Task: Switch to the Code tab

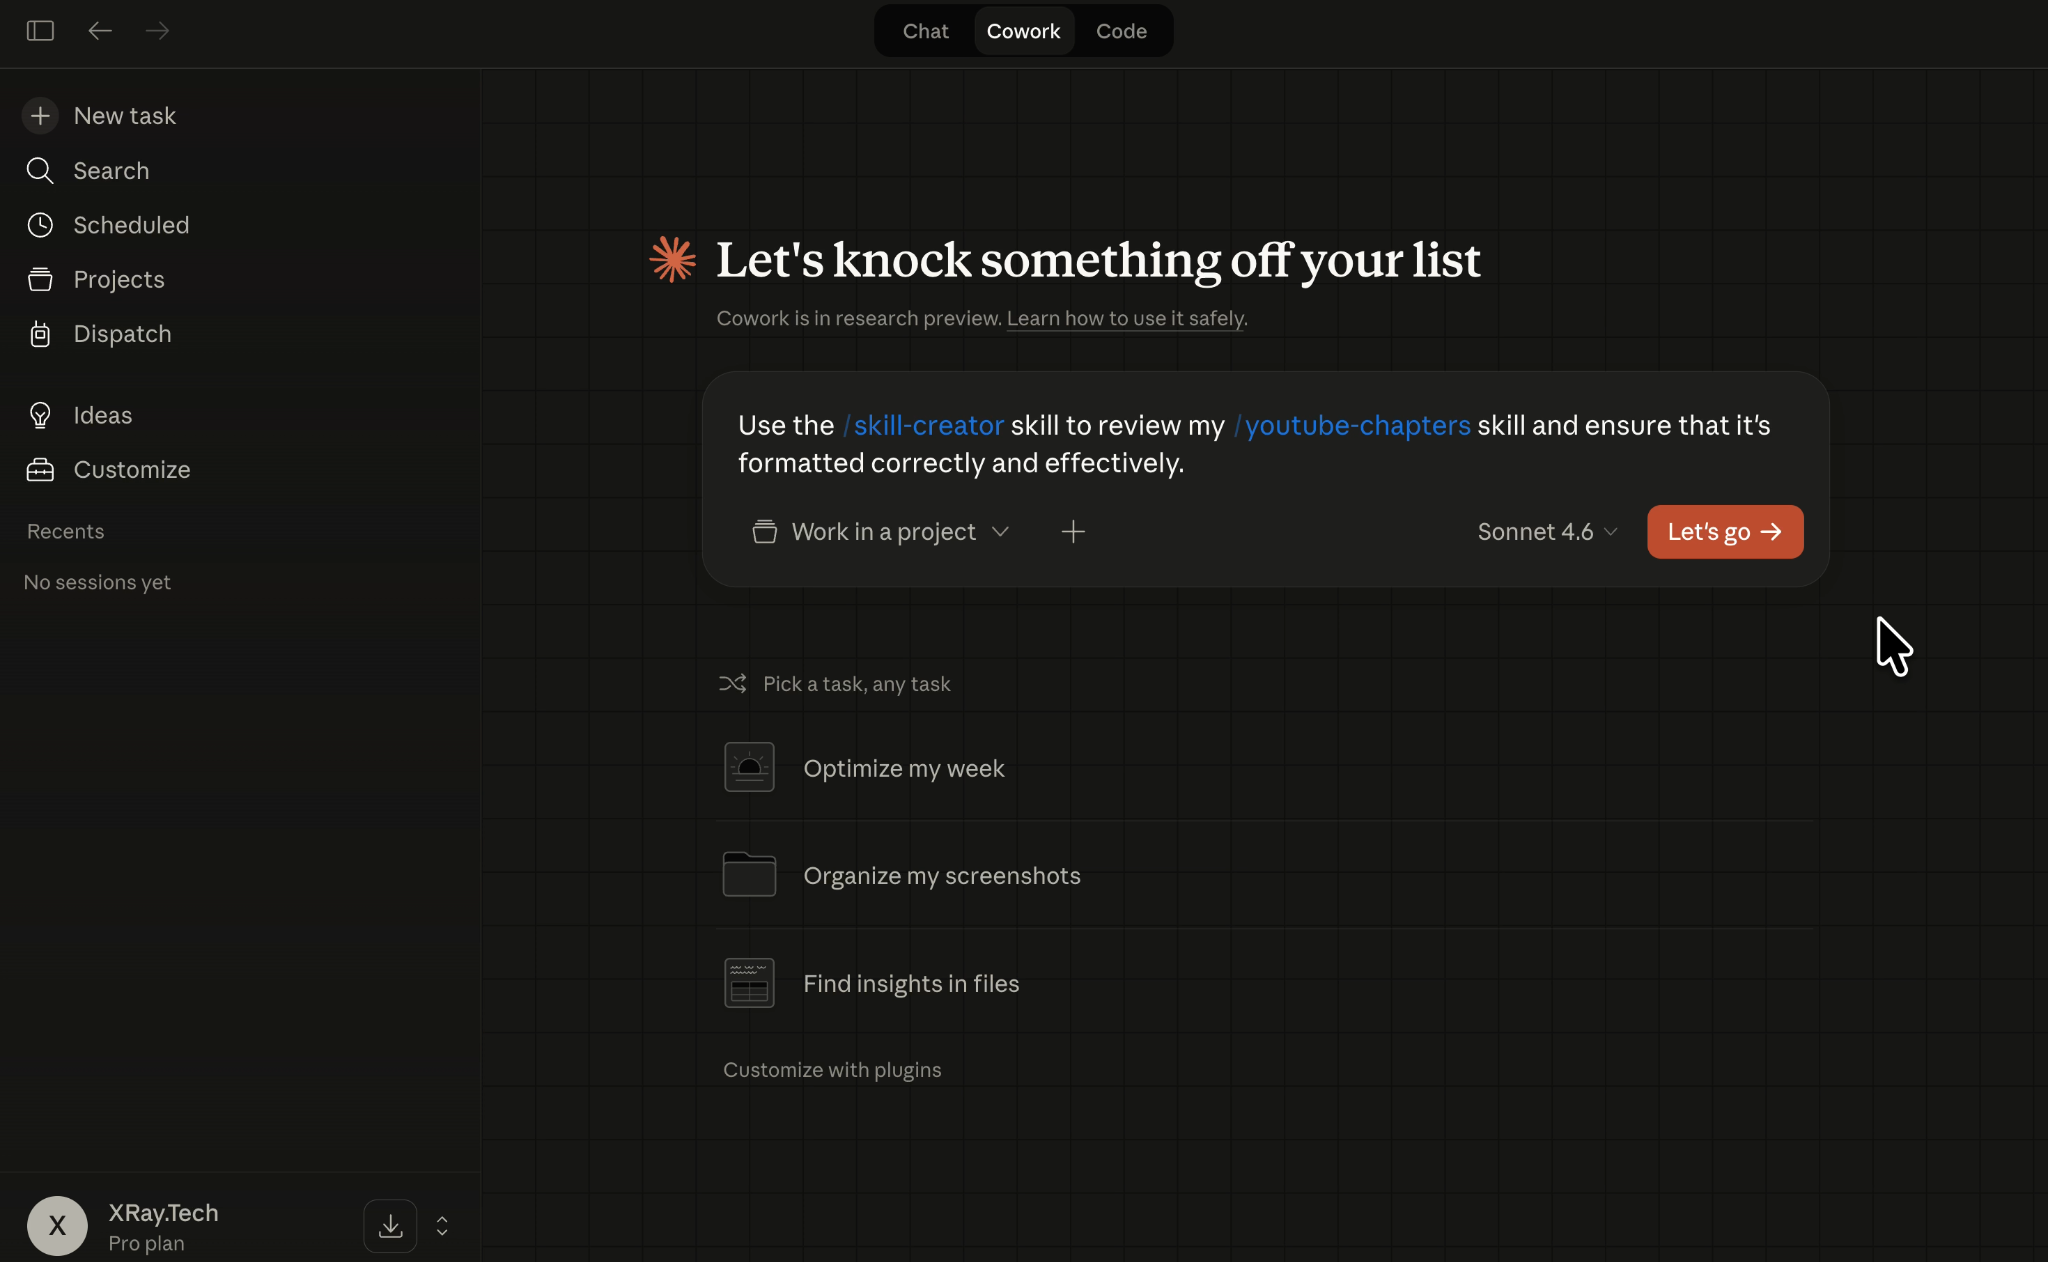Action: click(x=1121, y=30)
